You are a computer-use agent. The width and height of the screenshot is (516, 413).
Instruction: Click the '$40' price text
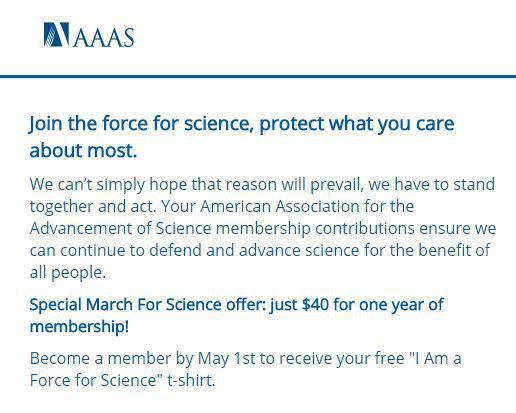click(315, 304)
